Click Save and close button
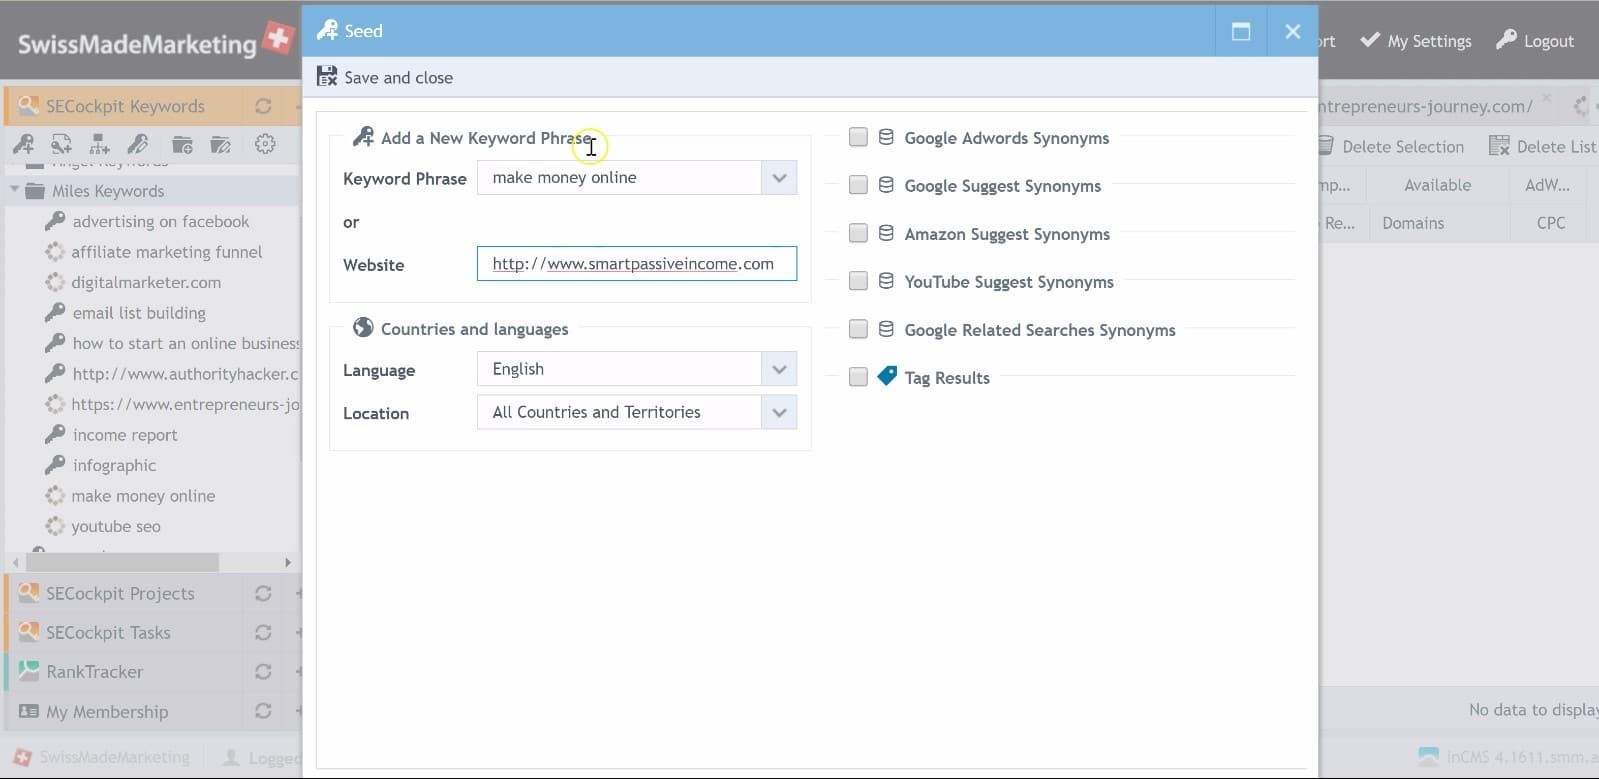Image resolution: width=1599 pixels, height=779 pixels. coord(385,77)
